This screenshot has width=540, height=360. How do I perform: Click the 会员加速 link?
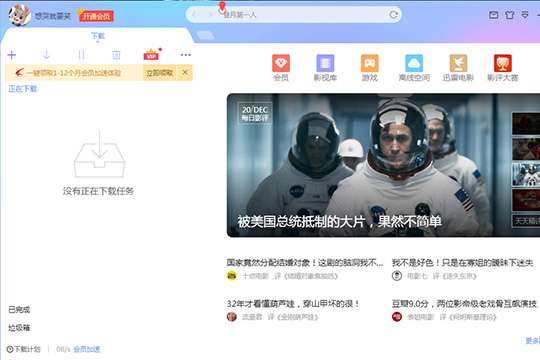tap(87, 349)
